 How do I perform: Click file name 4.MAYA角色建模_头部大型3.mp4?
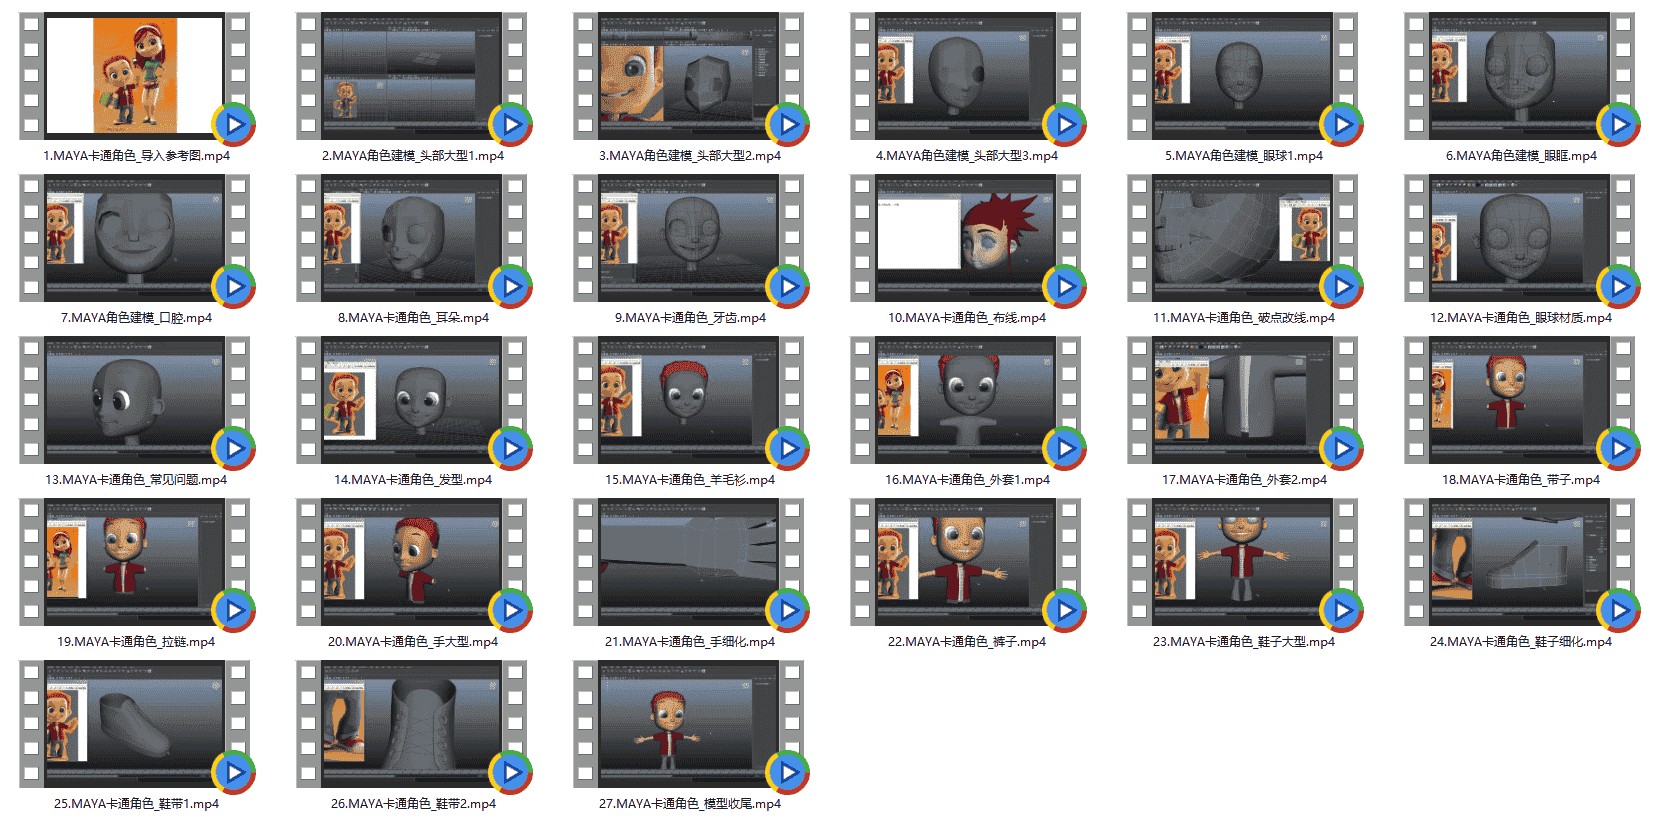pos(966,156)
